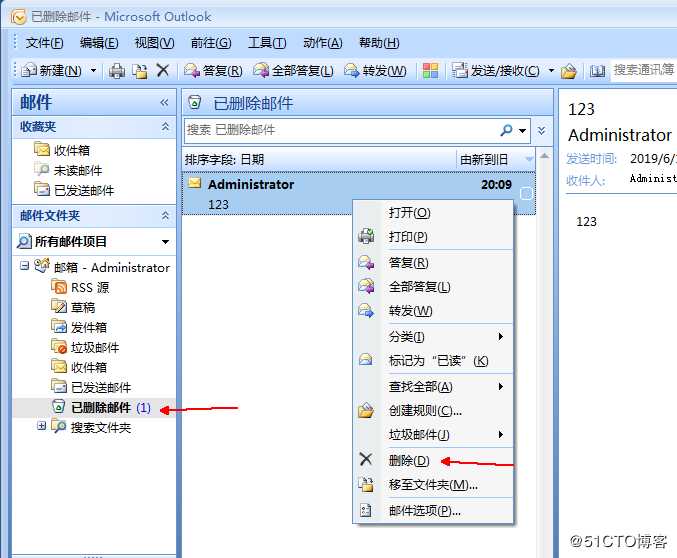Collapse the Favorites section
This screenshot has height=558, width=677.
pyautogui.click(x=165, y=127)
